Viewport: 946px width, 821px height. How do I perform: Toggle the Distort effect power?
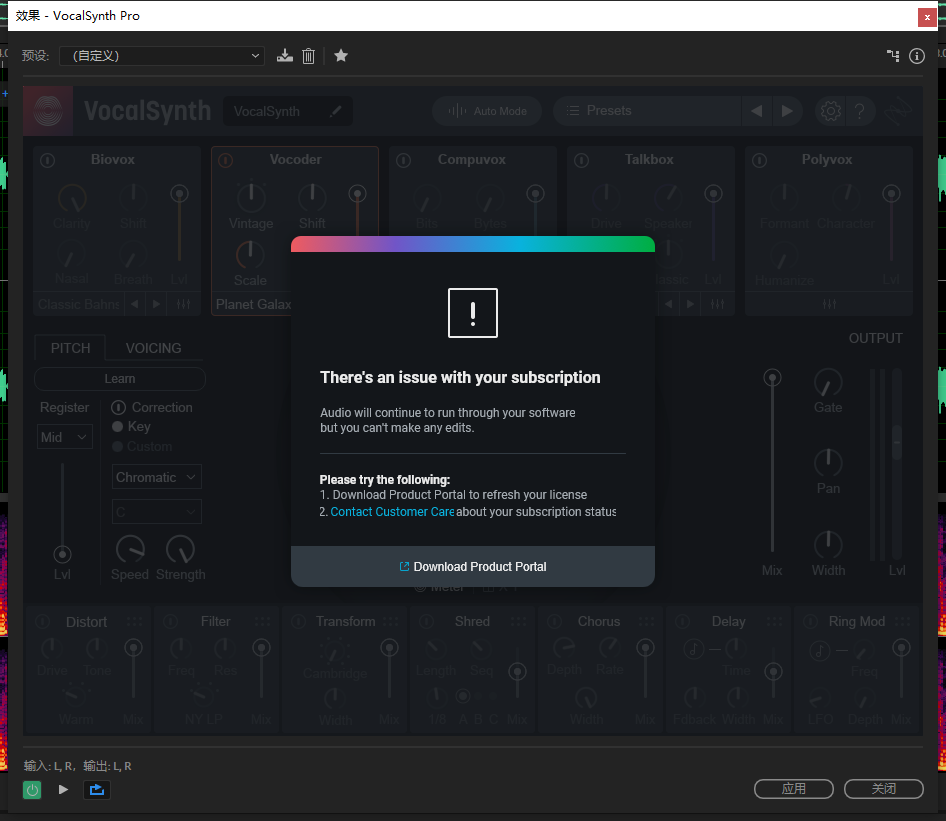[x=42, y=622]
